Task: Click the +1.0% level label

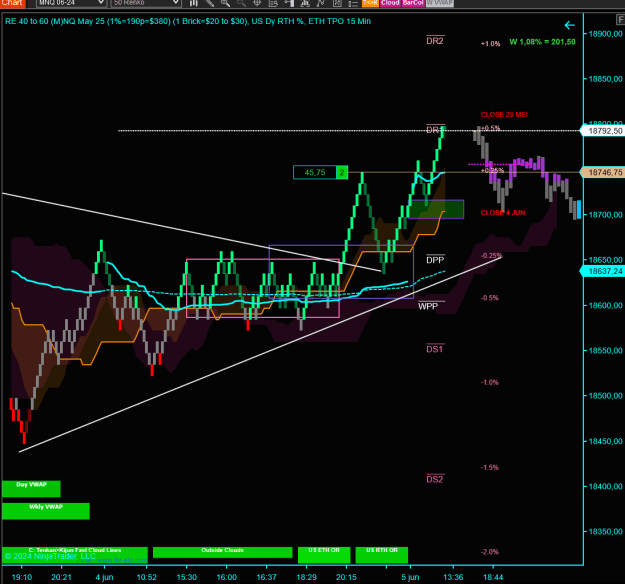Action: point(490,44)
